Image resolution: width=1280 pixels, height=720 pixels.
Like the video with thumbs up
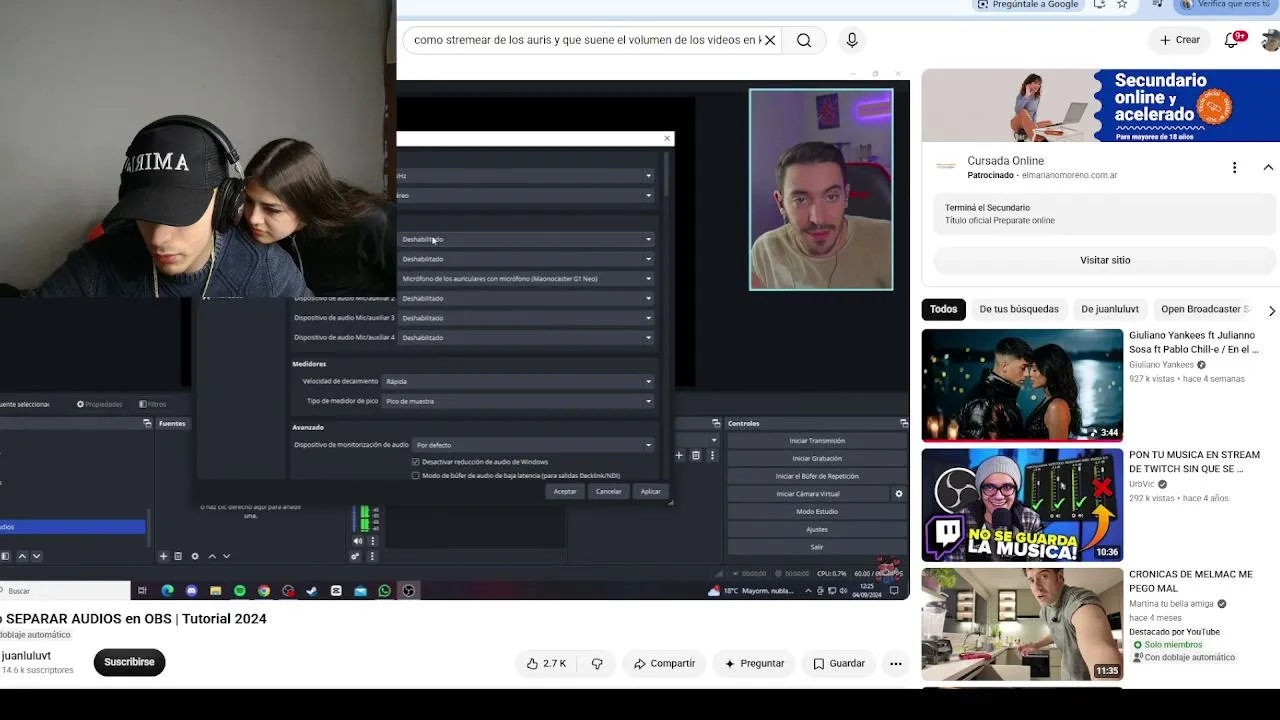[547, 663]
